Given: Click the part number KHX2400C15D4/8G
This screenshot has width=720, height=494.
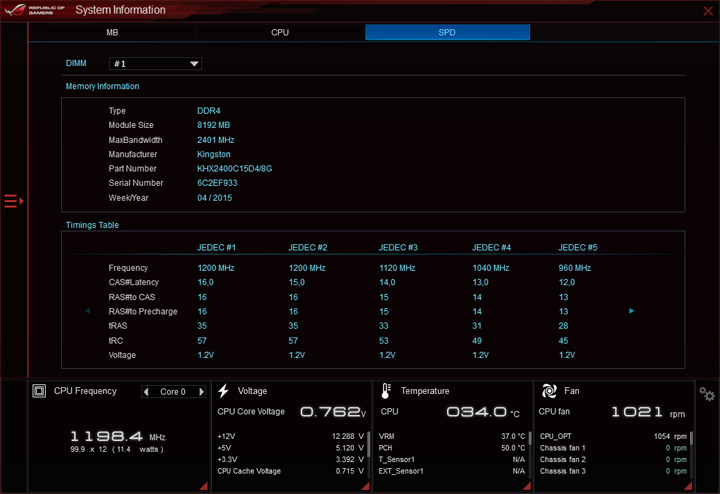Looking at the screenshot, I should point(235,168).
